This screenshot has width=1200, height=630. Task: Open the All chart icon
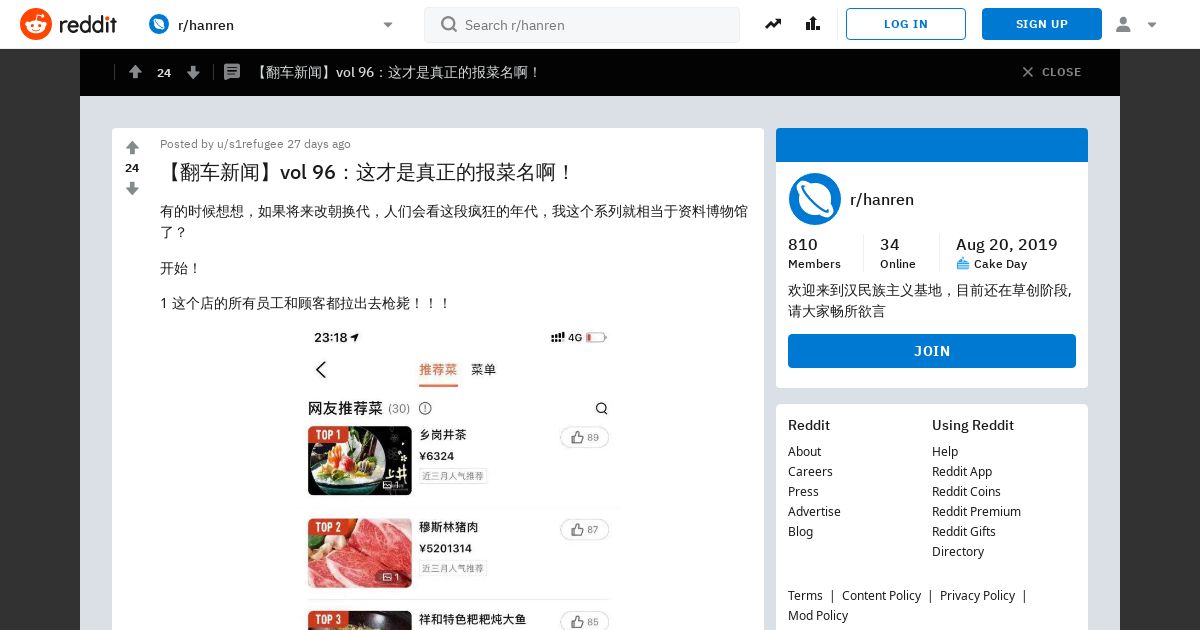[812, 24]
